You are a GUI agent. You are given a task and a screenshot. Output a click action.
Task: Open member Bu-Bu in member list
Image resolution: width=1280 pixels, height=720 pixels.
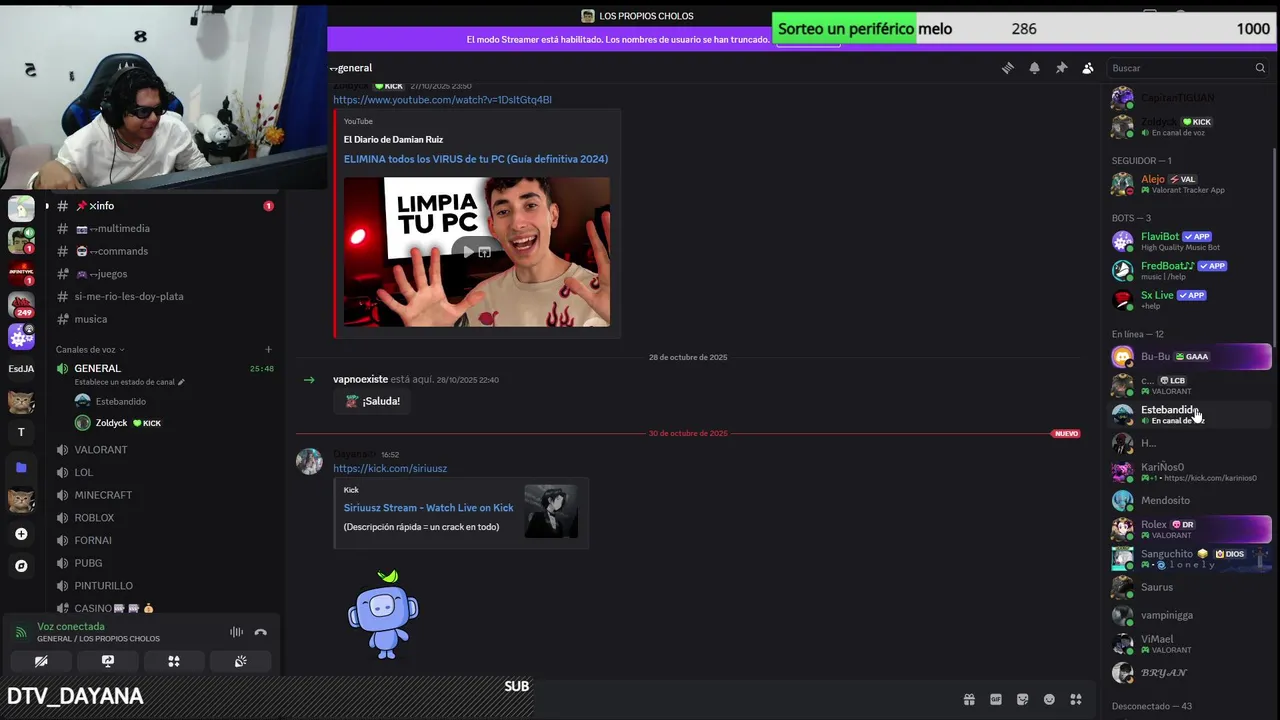[1189, 357]
